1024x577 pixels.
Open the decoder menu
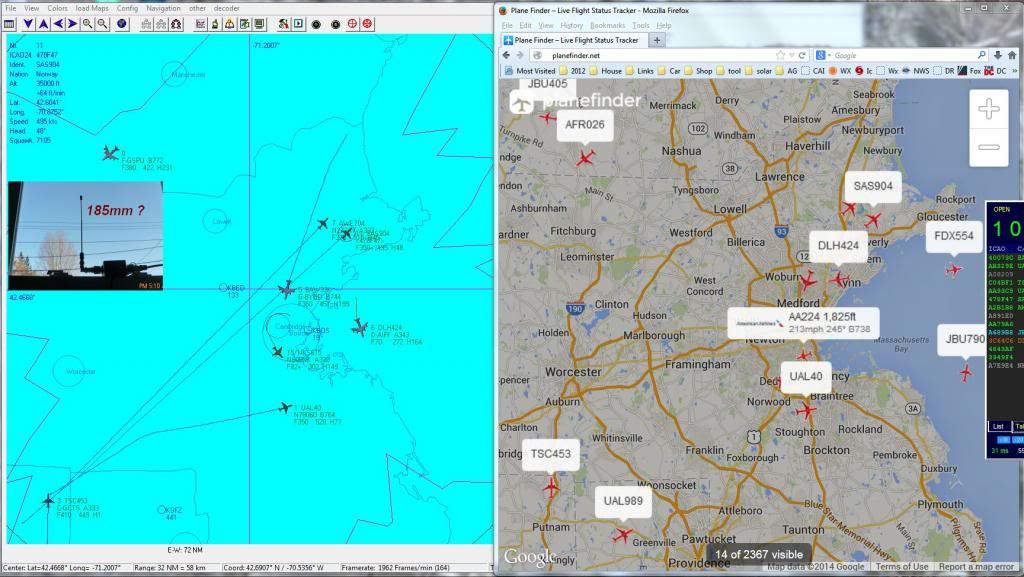tap(227, 8)
